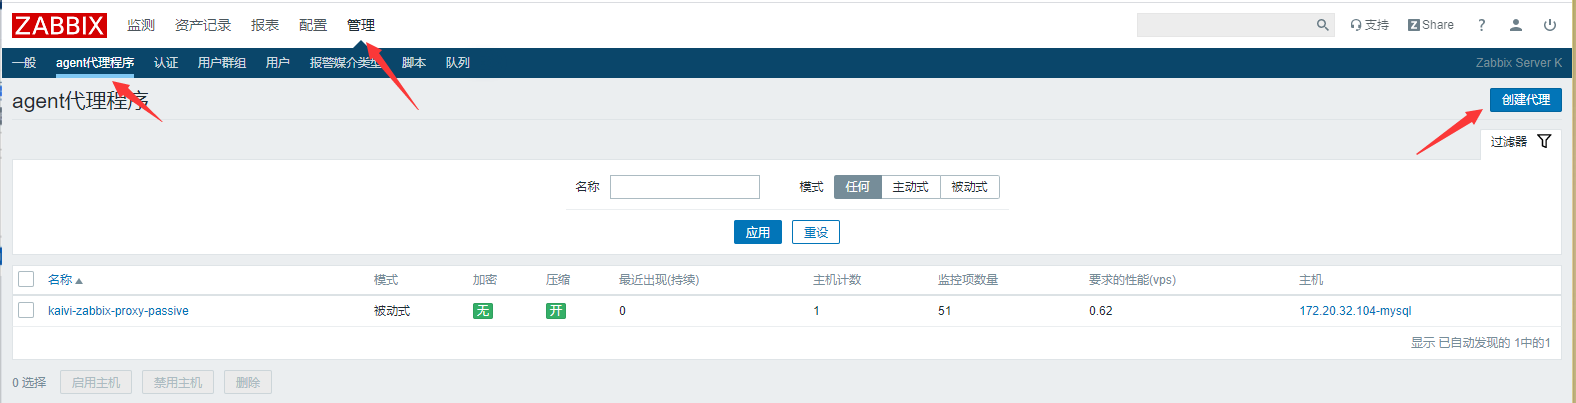Open the 配置 menu

coord(313,25)
